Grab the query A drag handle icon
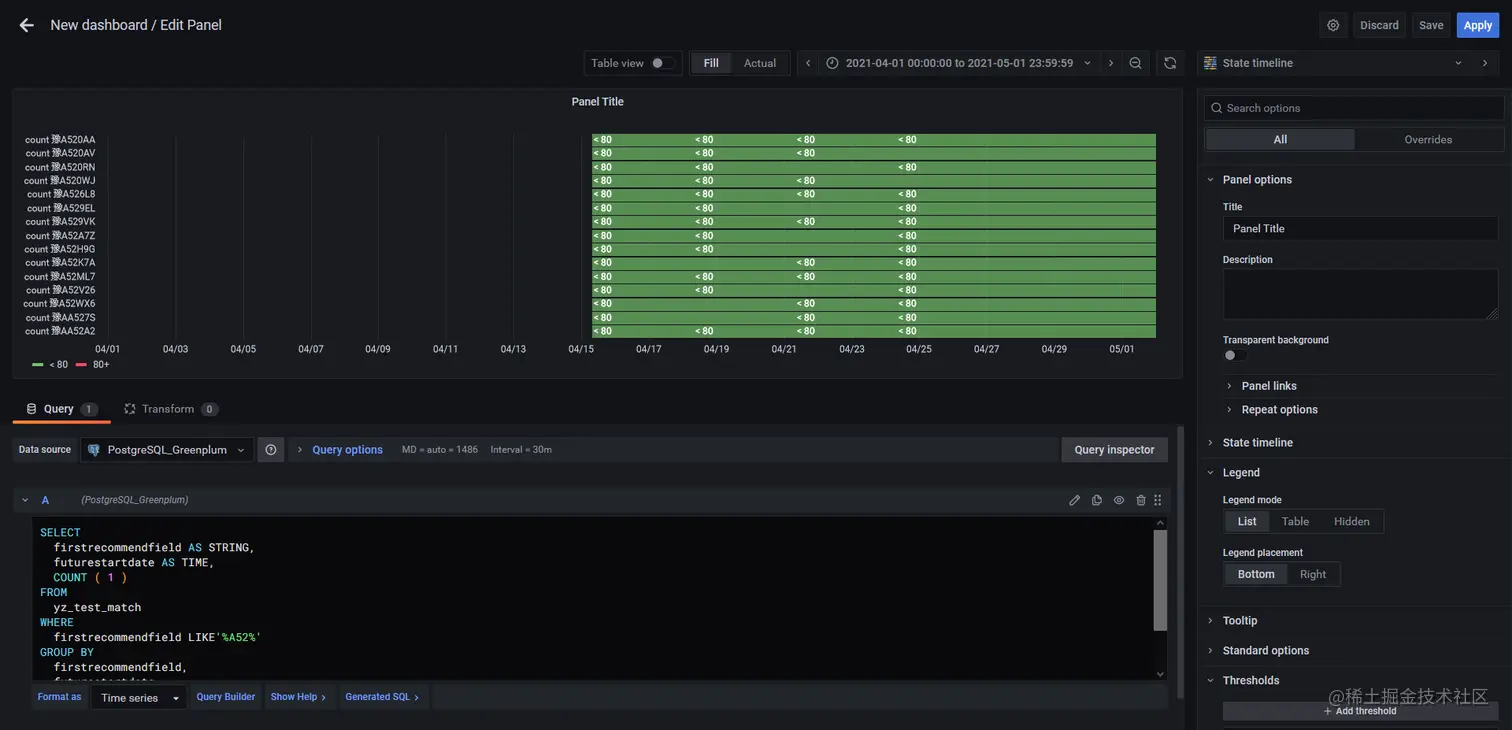1512x730 pixels. (1158, 500)
